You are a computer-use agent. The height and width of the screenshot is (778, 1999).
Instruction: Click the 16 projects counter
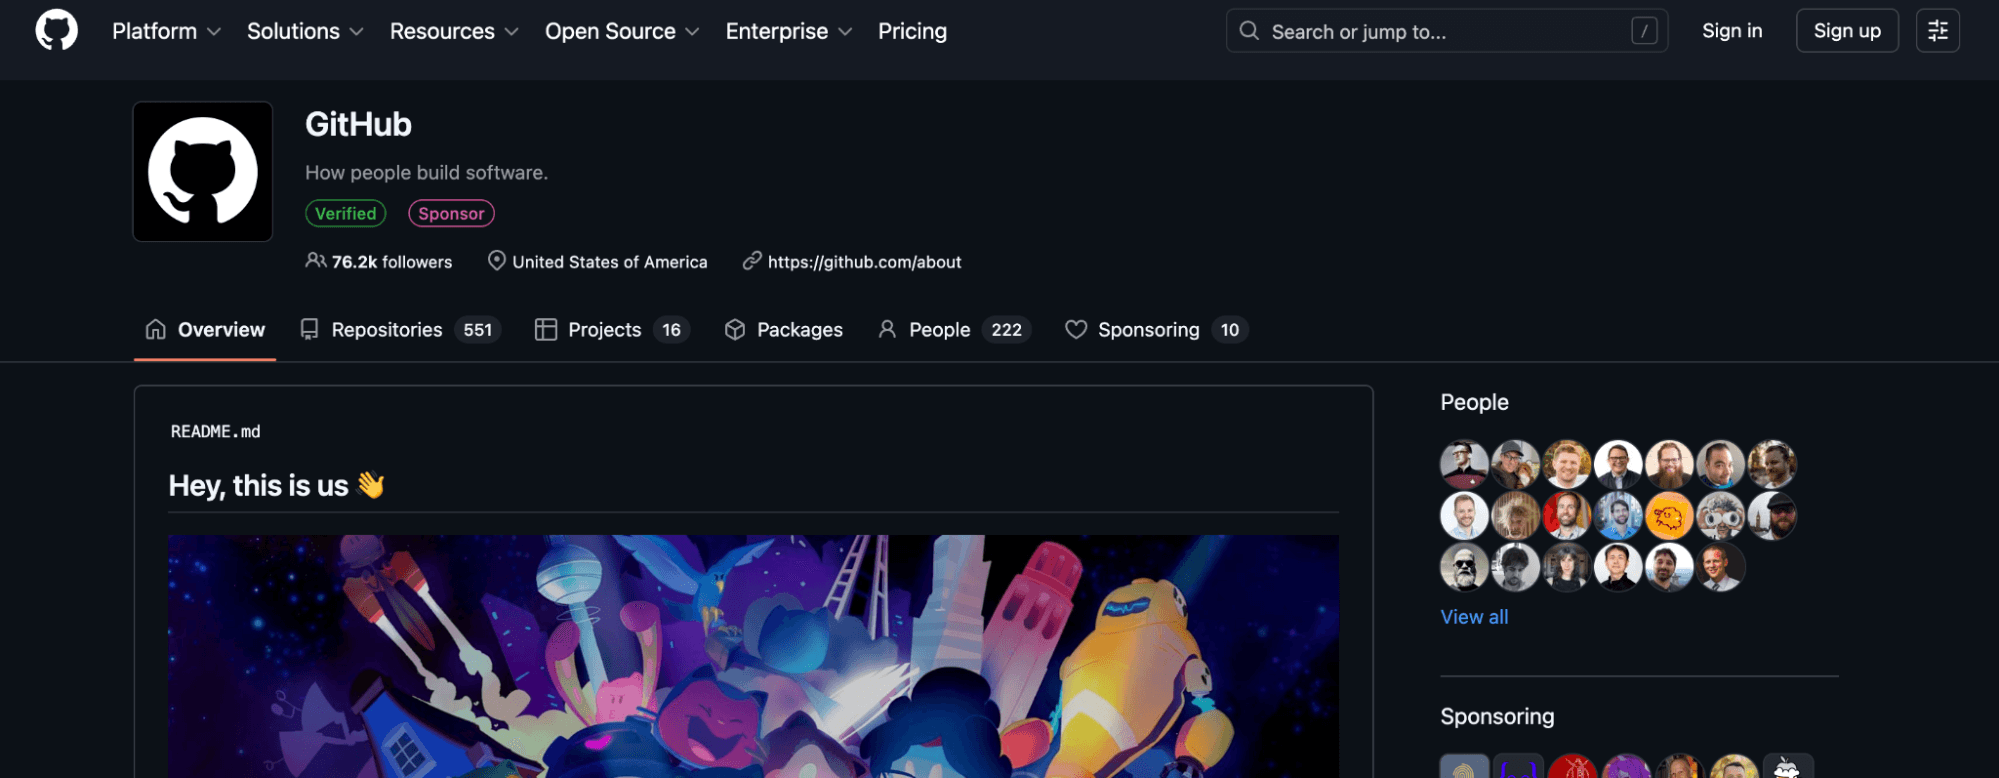[671, 330]
